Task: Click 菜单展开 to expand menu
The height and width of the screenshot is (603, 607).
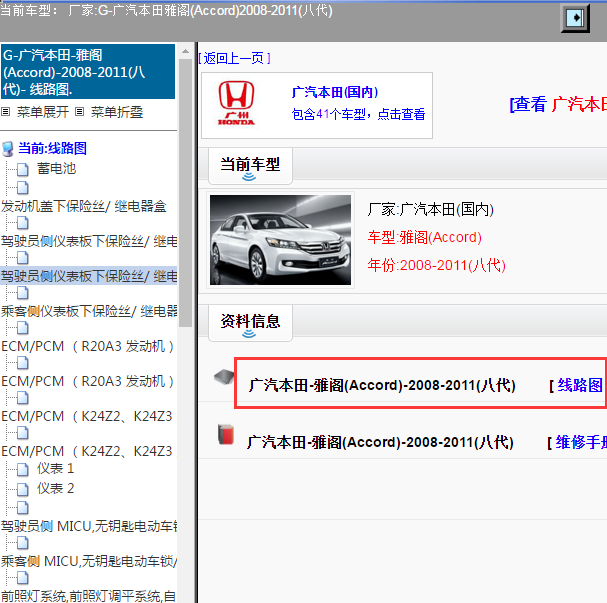Action: click(x=43, y=112)
